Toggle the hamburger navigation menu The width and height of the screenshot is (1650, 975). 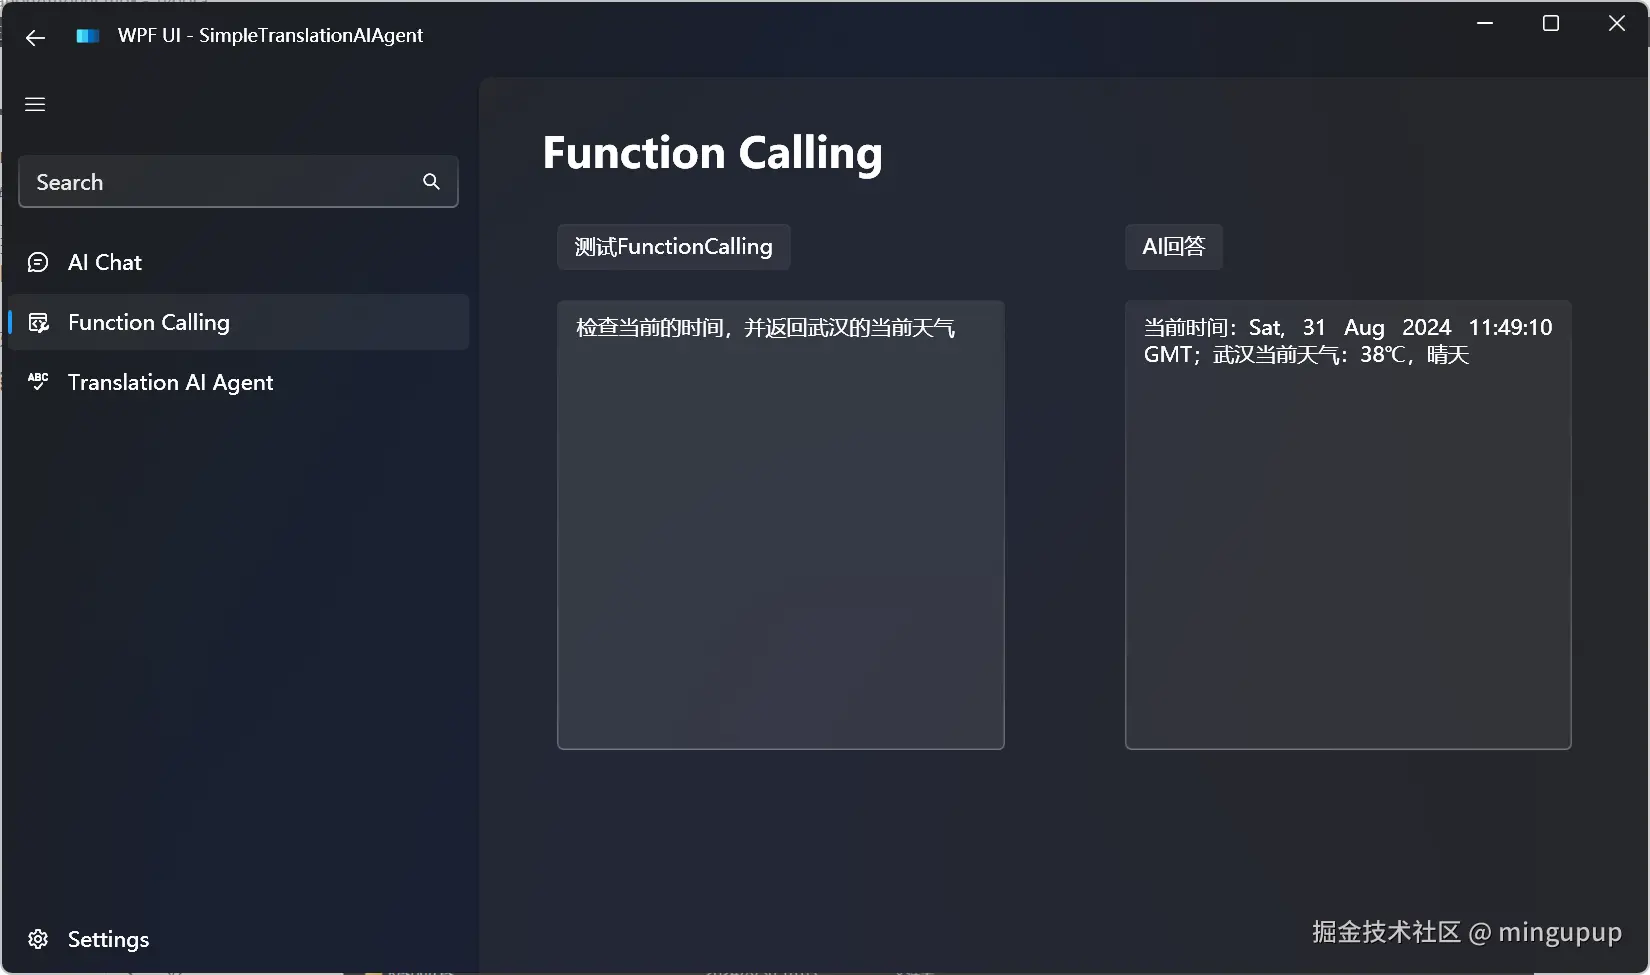coord(35,104)
